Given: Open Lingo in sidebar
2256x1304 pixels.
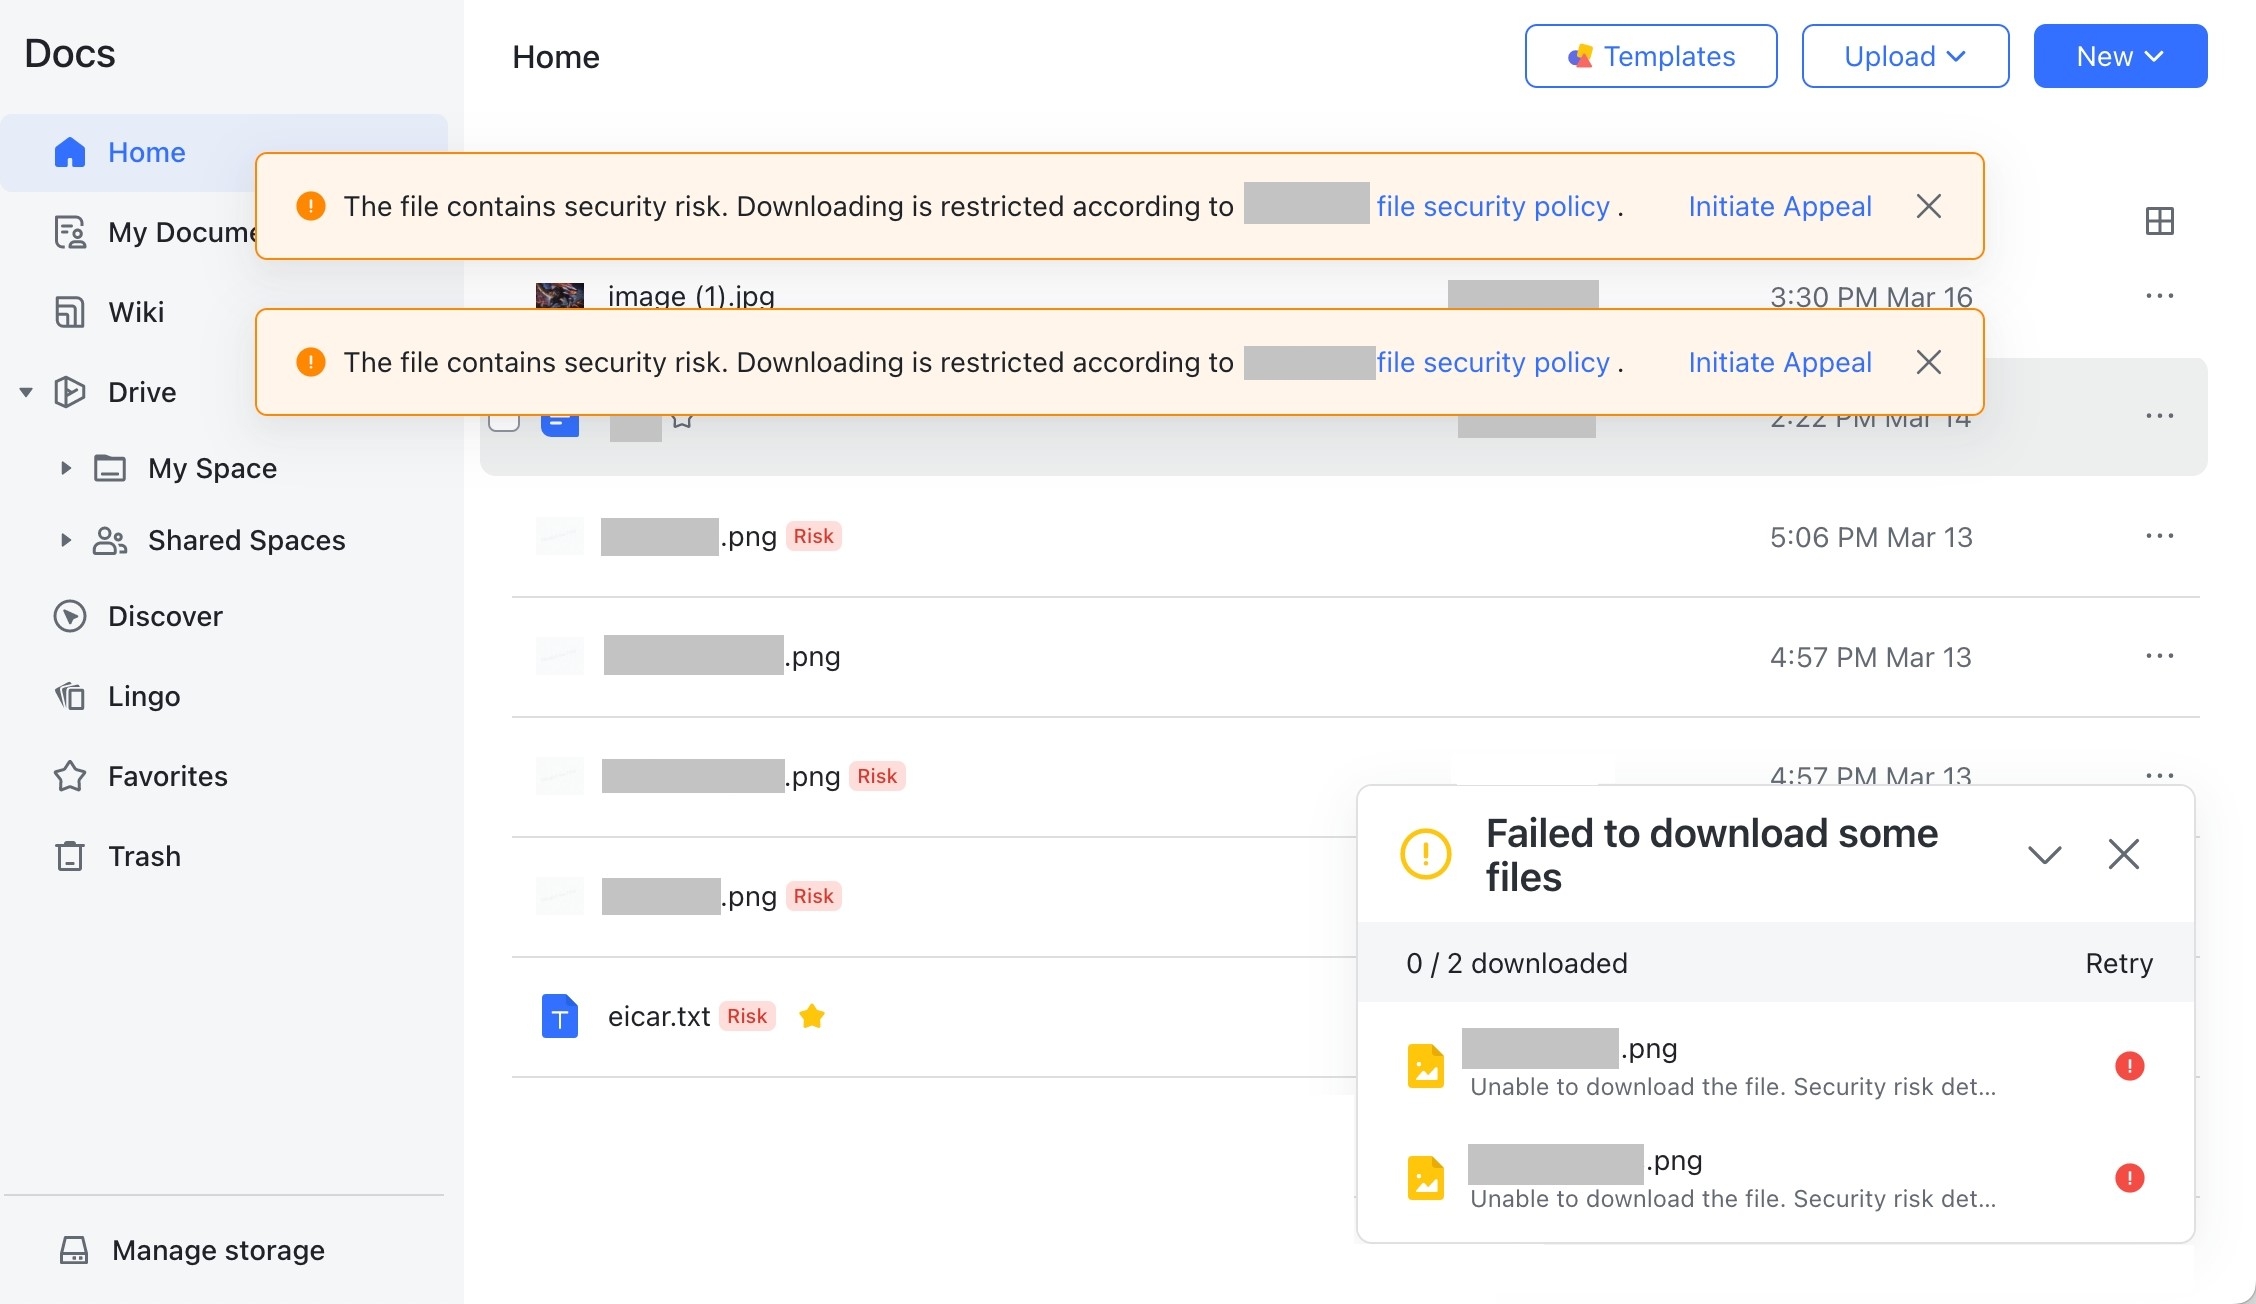Looking at the screenshot, I should coord(144,696).
